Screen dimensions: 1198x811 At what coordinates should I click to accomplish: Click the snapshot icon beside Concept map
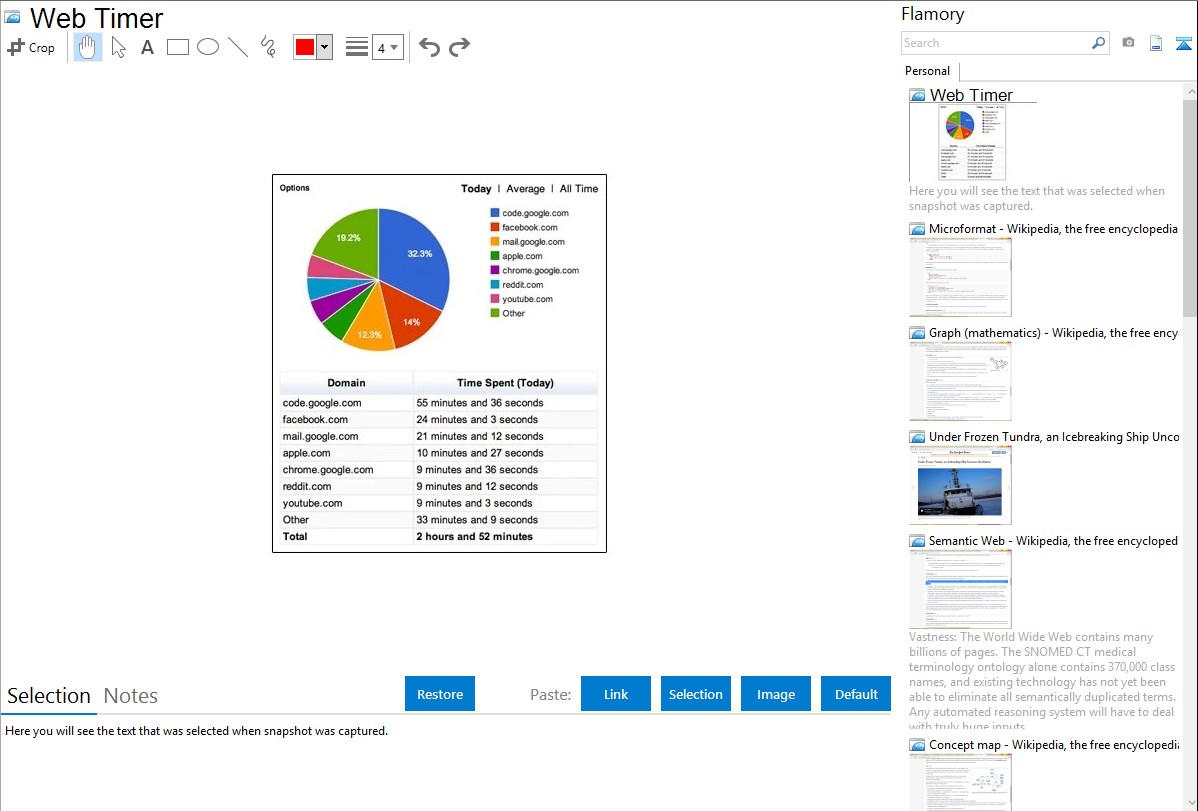[918, 745]
